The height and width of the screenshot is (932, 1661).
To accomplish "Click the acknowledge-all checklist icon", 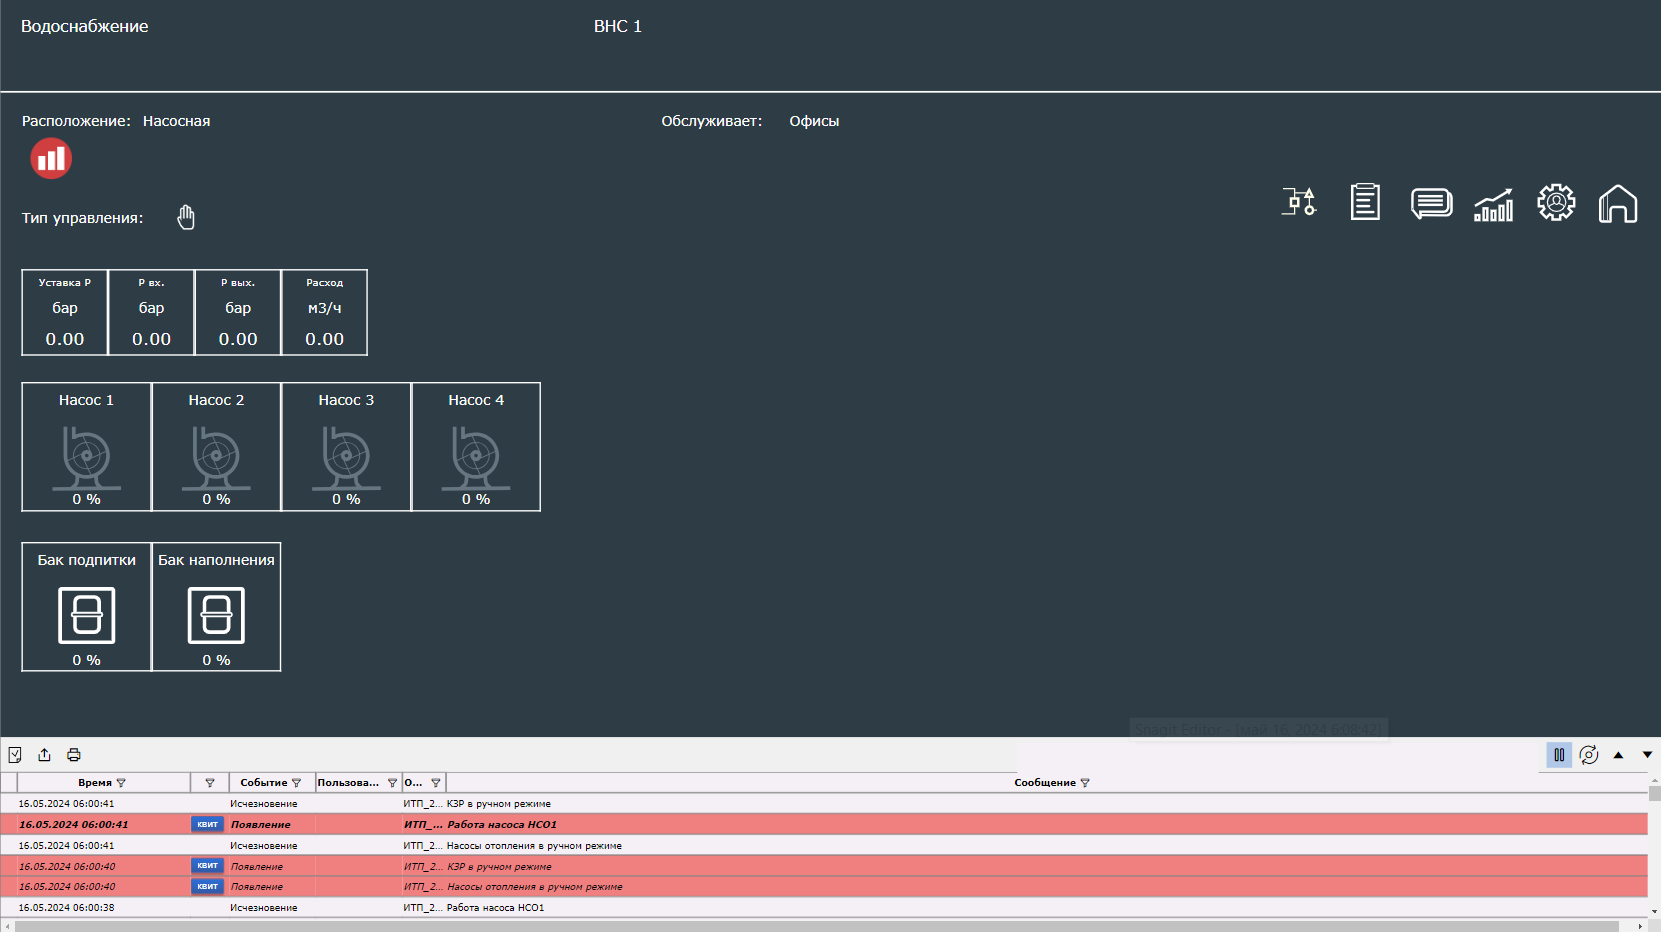I will [x=15, y=755].
